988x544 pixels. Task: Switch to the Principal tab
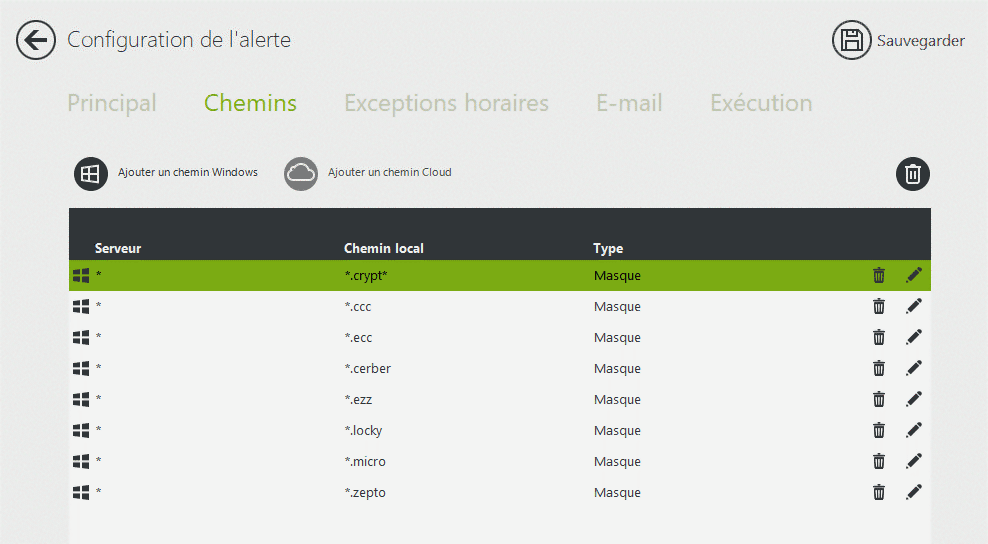pos(112,103)
